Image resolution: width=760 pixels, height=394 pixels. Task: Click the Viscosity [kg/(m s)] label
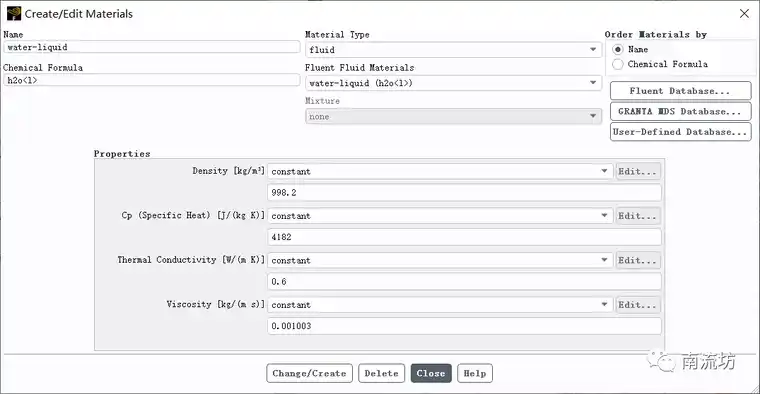point(216,304)
